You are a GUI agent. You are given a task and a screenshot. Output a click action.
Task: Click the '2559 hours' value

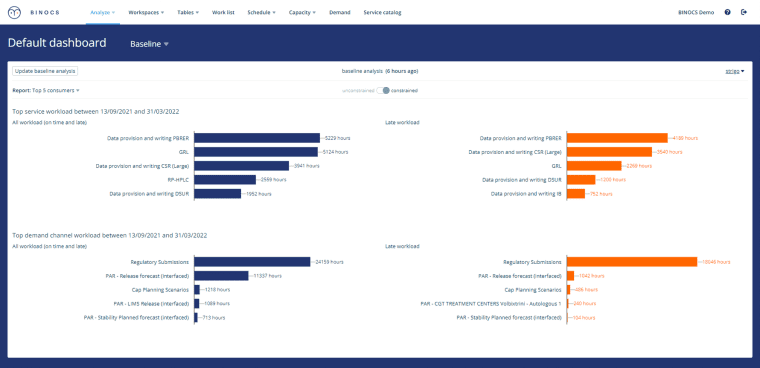coord(274,179)
